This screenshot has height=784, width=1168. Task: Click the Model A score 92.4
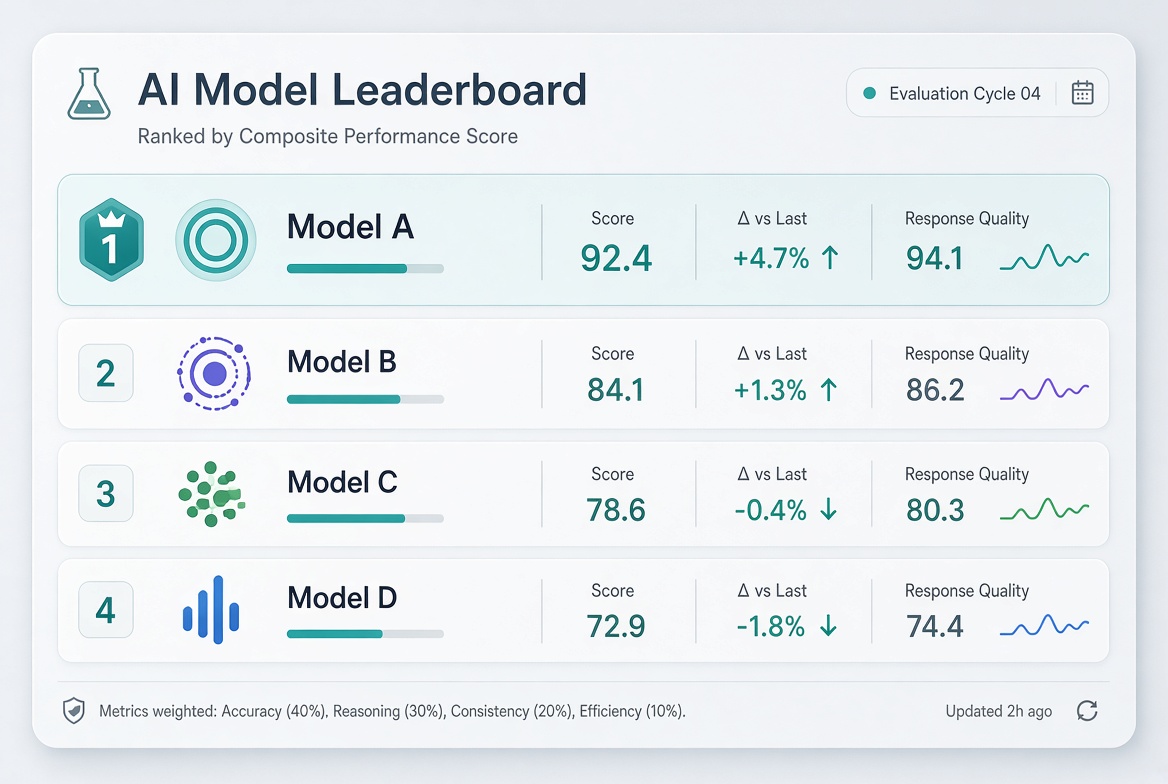pyautogui.click(x=616, y=259)
